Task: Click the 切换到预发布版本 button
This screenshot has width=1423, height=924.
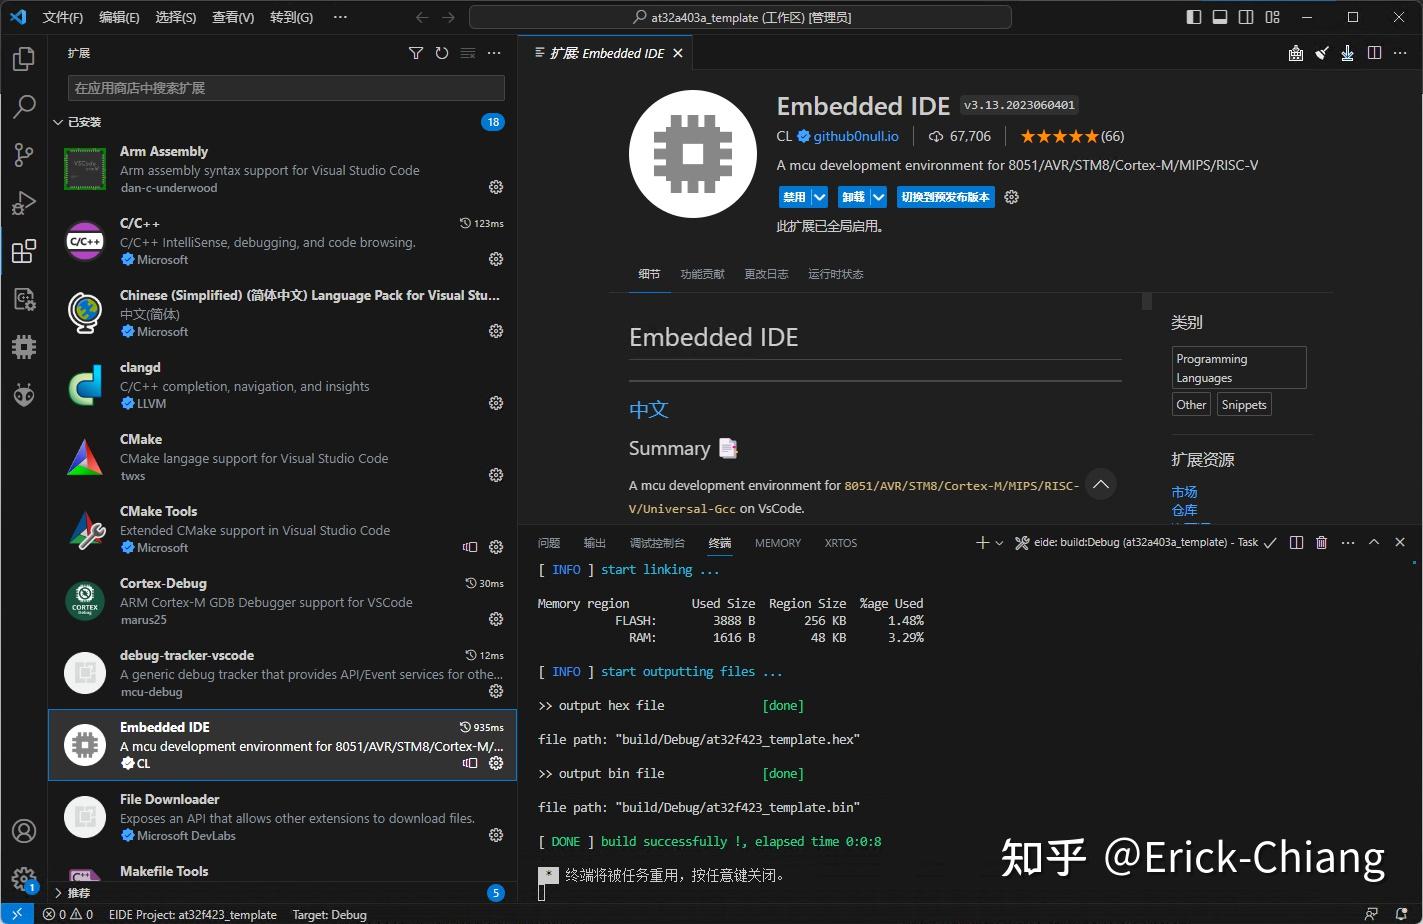Action: click(945, 197)
